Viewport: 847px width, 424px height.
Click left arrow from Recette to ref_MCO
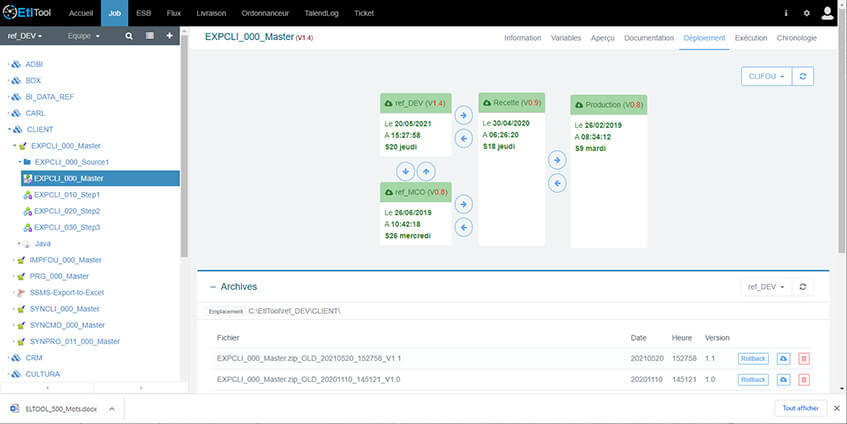click(x=463, y=227)
